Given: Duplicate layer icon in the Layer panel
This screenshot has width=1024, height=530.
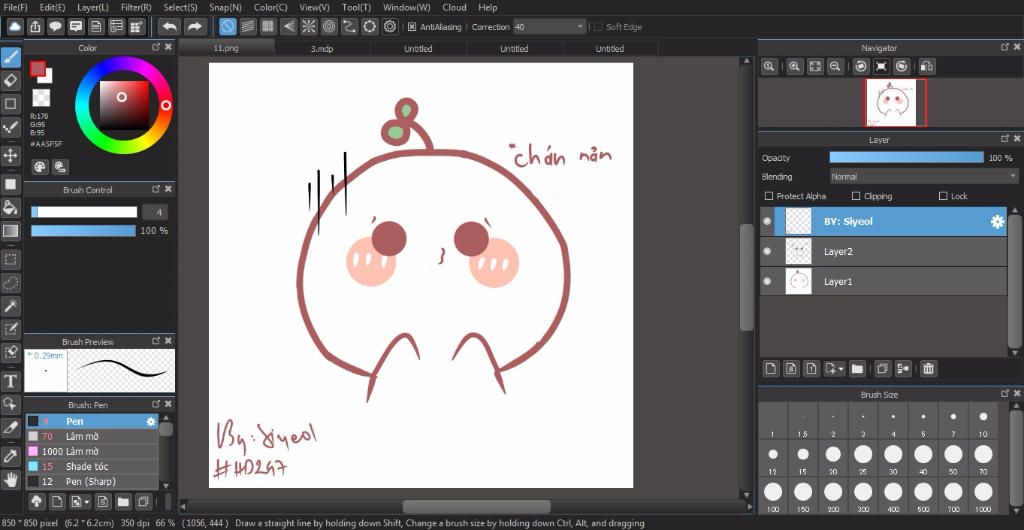Looking at the screenshot, I should click(882, 369).
